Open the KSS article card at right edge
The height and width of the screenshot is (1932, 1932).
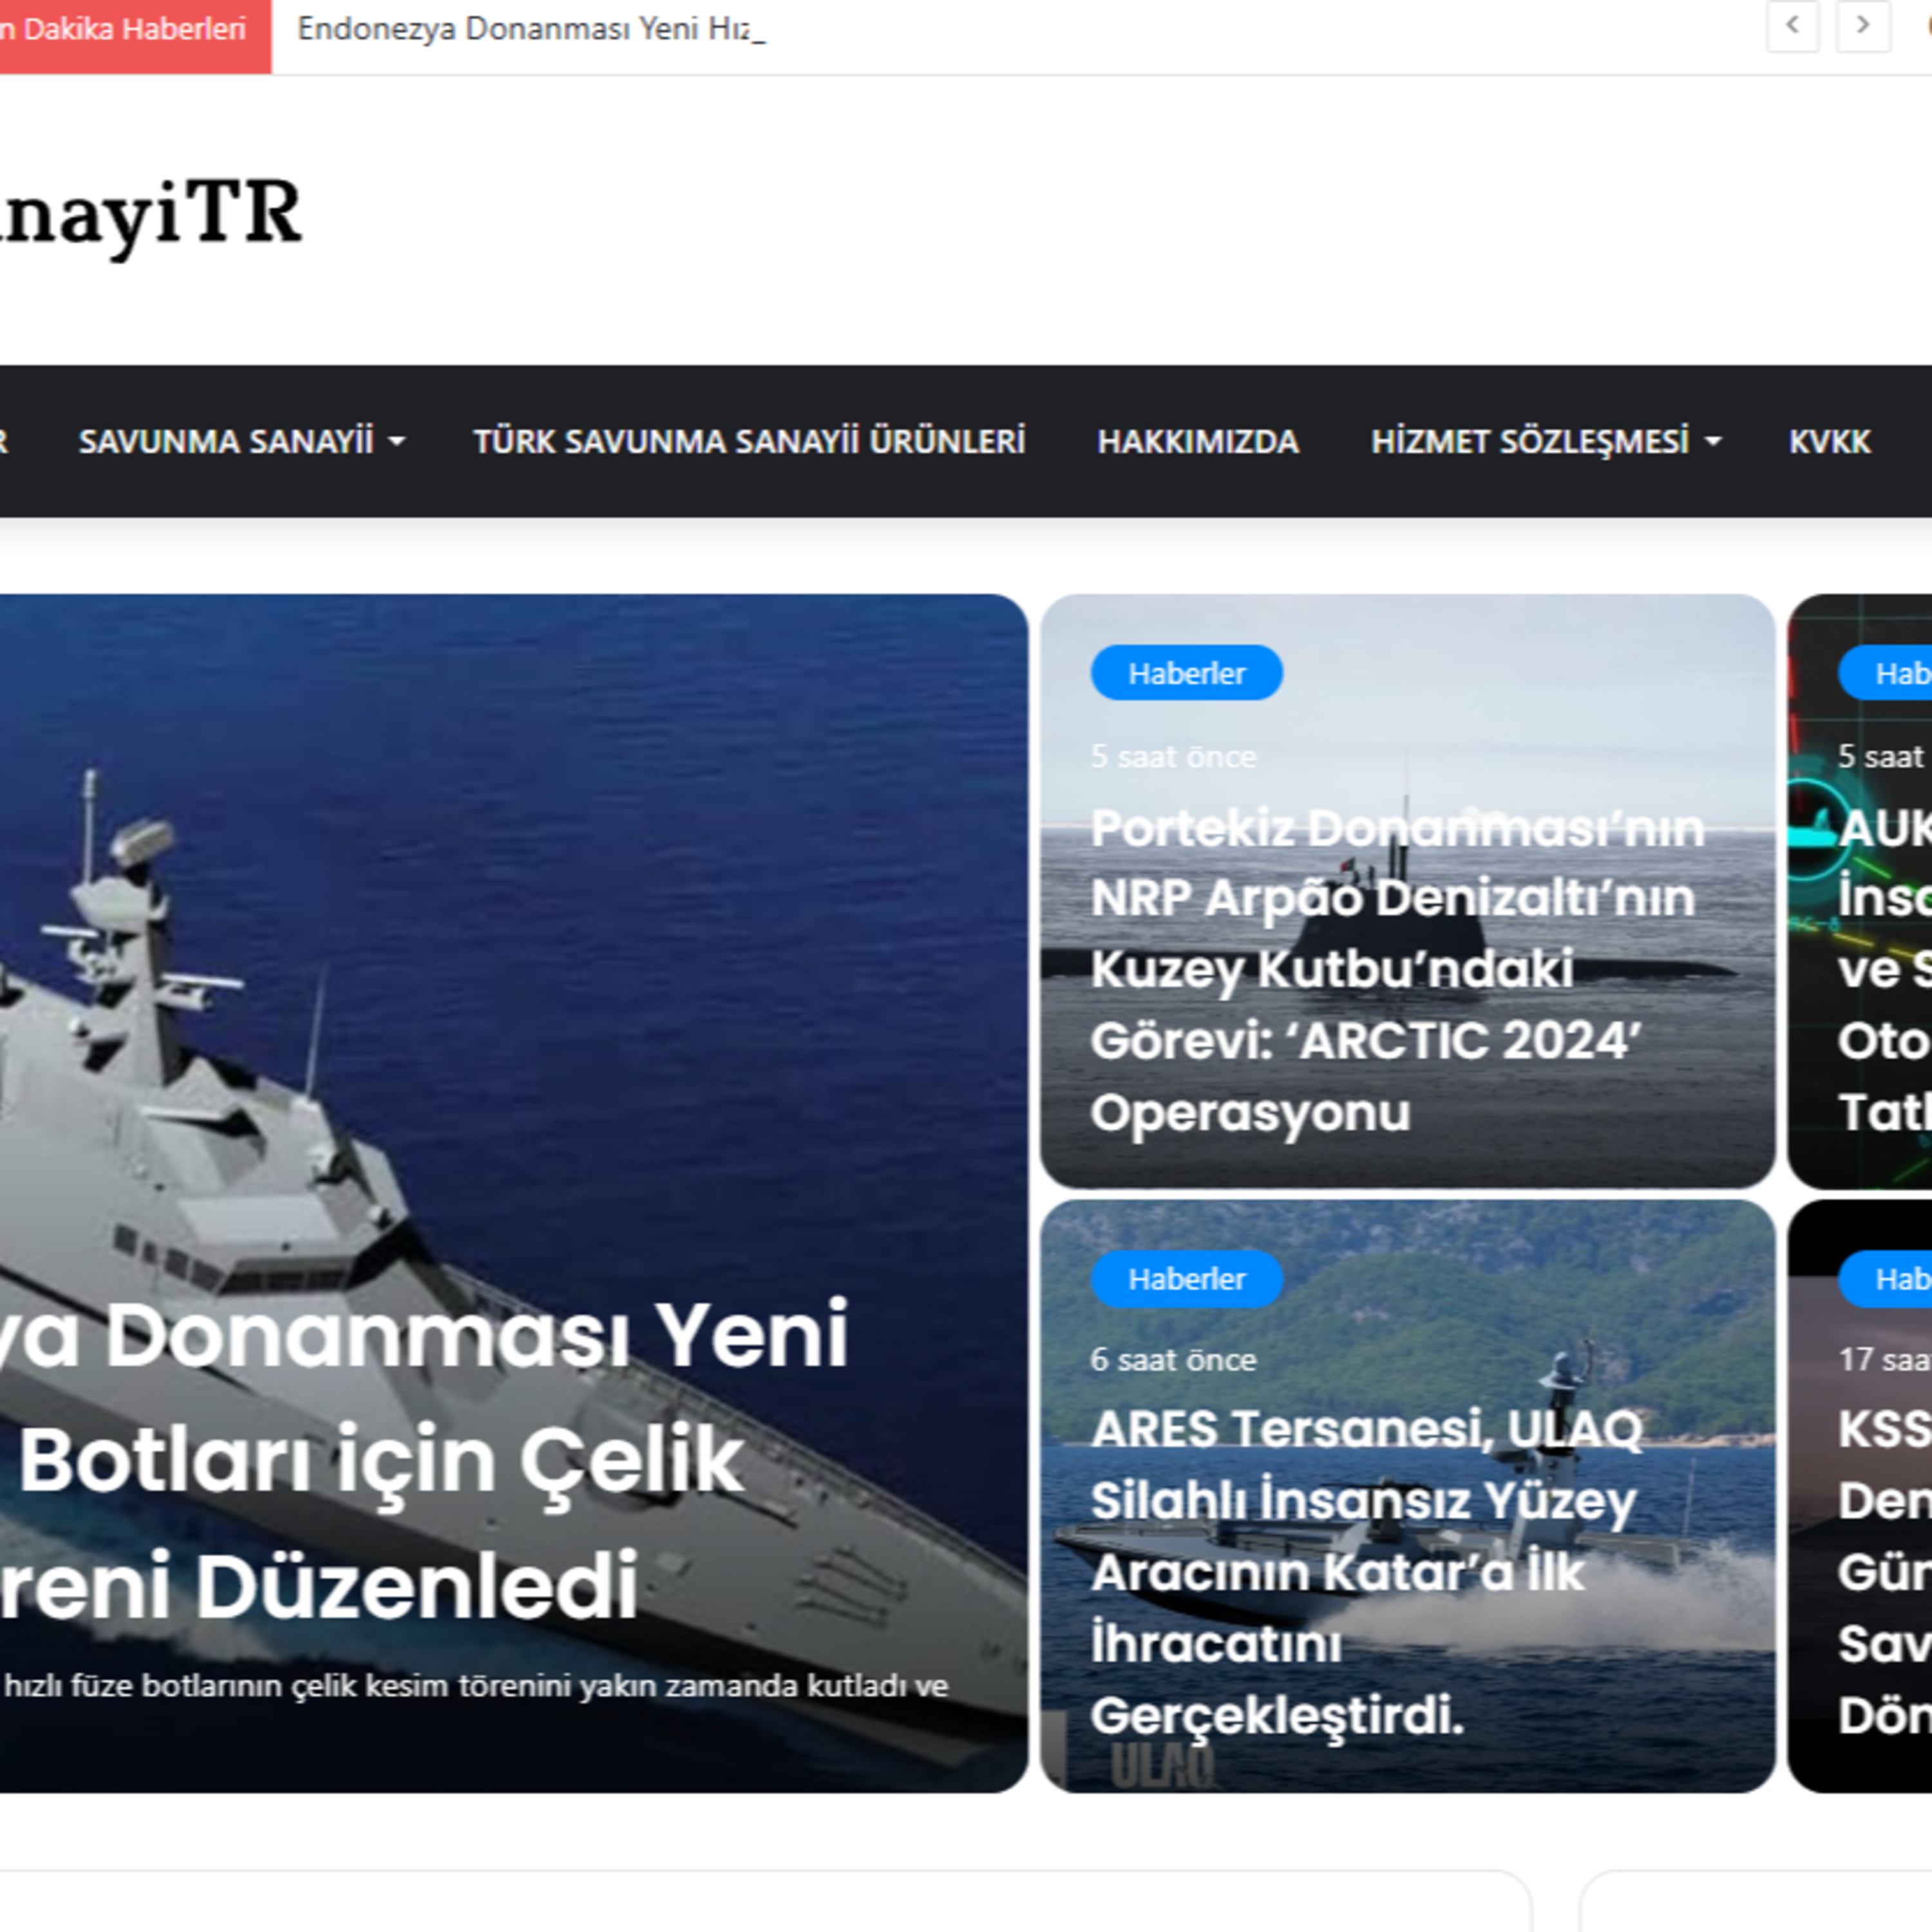[x=1860, y=1496]
